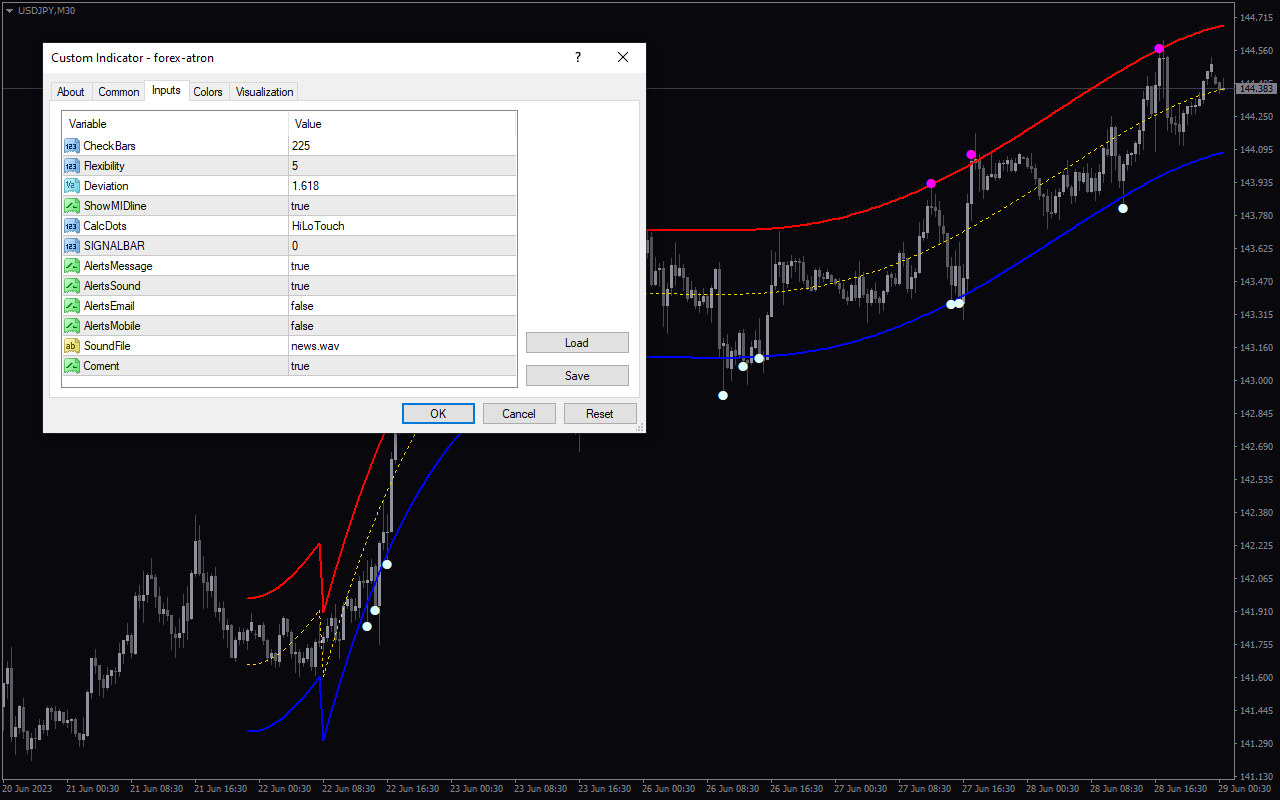The width and height of the screenshot is (1280, 800).
Task: Load an input preset file
Action: (577, 343)
